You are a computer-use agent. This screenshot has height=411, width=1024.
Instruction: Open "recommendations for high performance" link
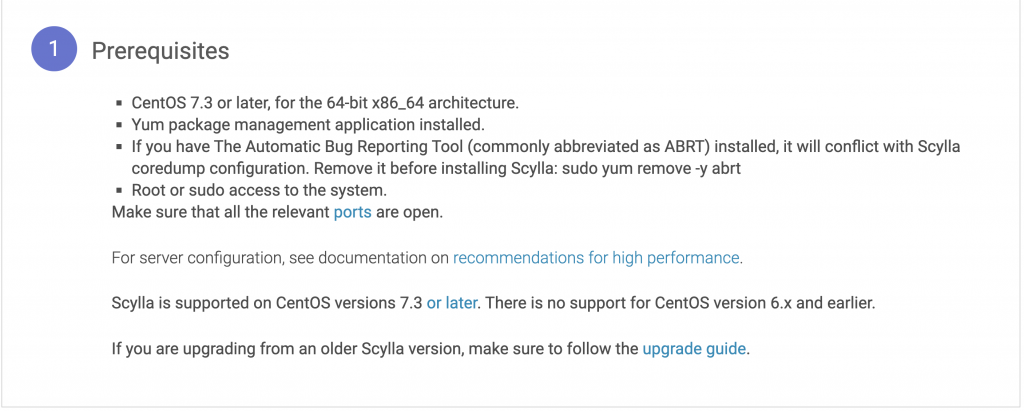pyautogui.click(x=596, y=257)
